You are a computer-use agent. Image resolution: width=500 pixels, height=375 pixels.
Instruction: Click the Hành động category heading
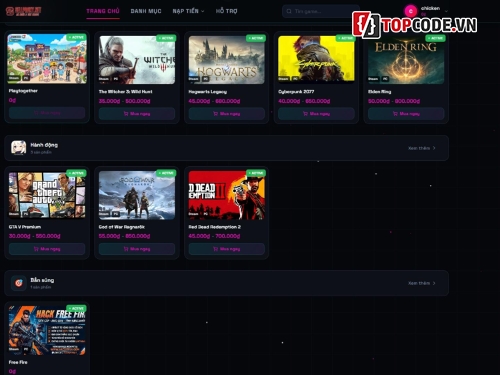pyautogui.click(x=44, y=145)
